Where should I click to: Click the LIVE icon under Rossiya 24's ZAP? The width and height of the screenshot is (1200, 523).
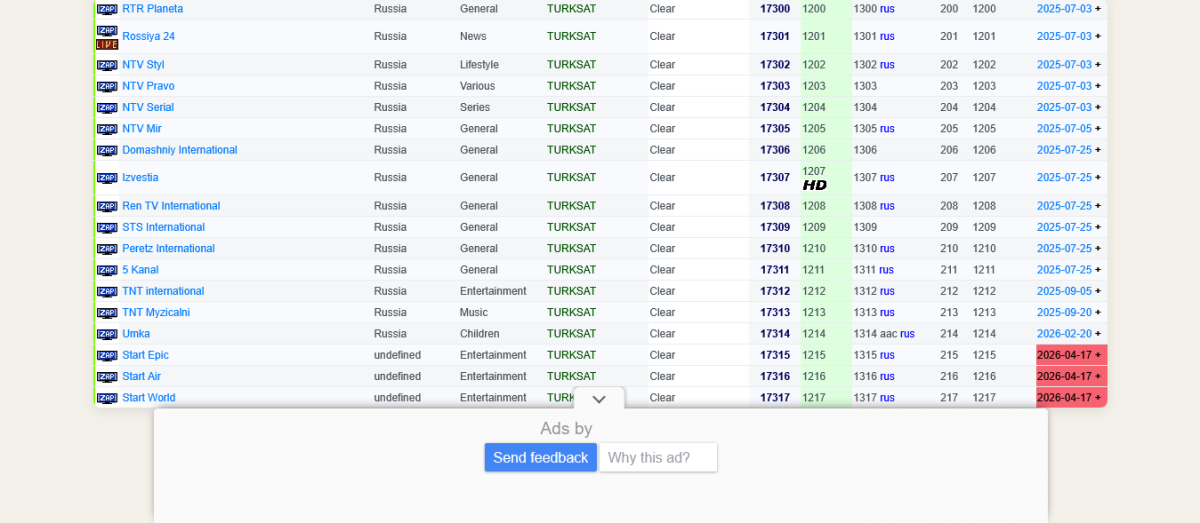(107, 44)
